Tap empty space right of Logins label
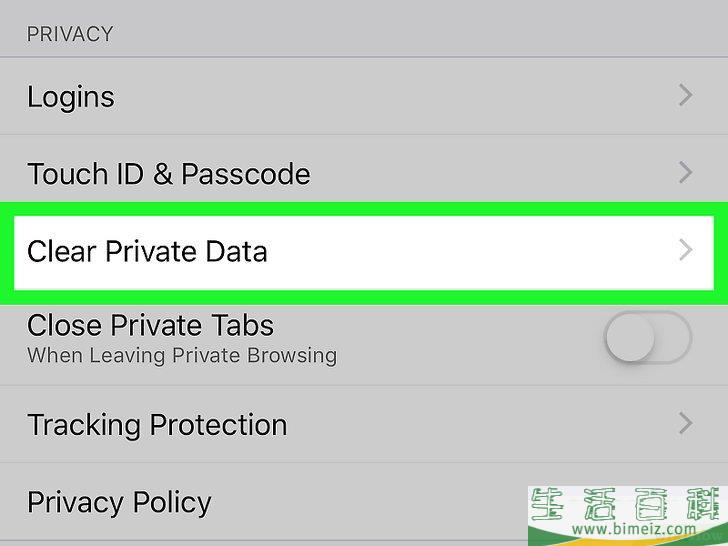The width and height of the screenshot is (728, 546). coord(395,96)
